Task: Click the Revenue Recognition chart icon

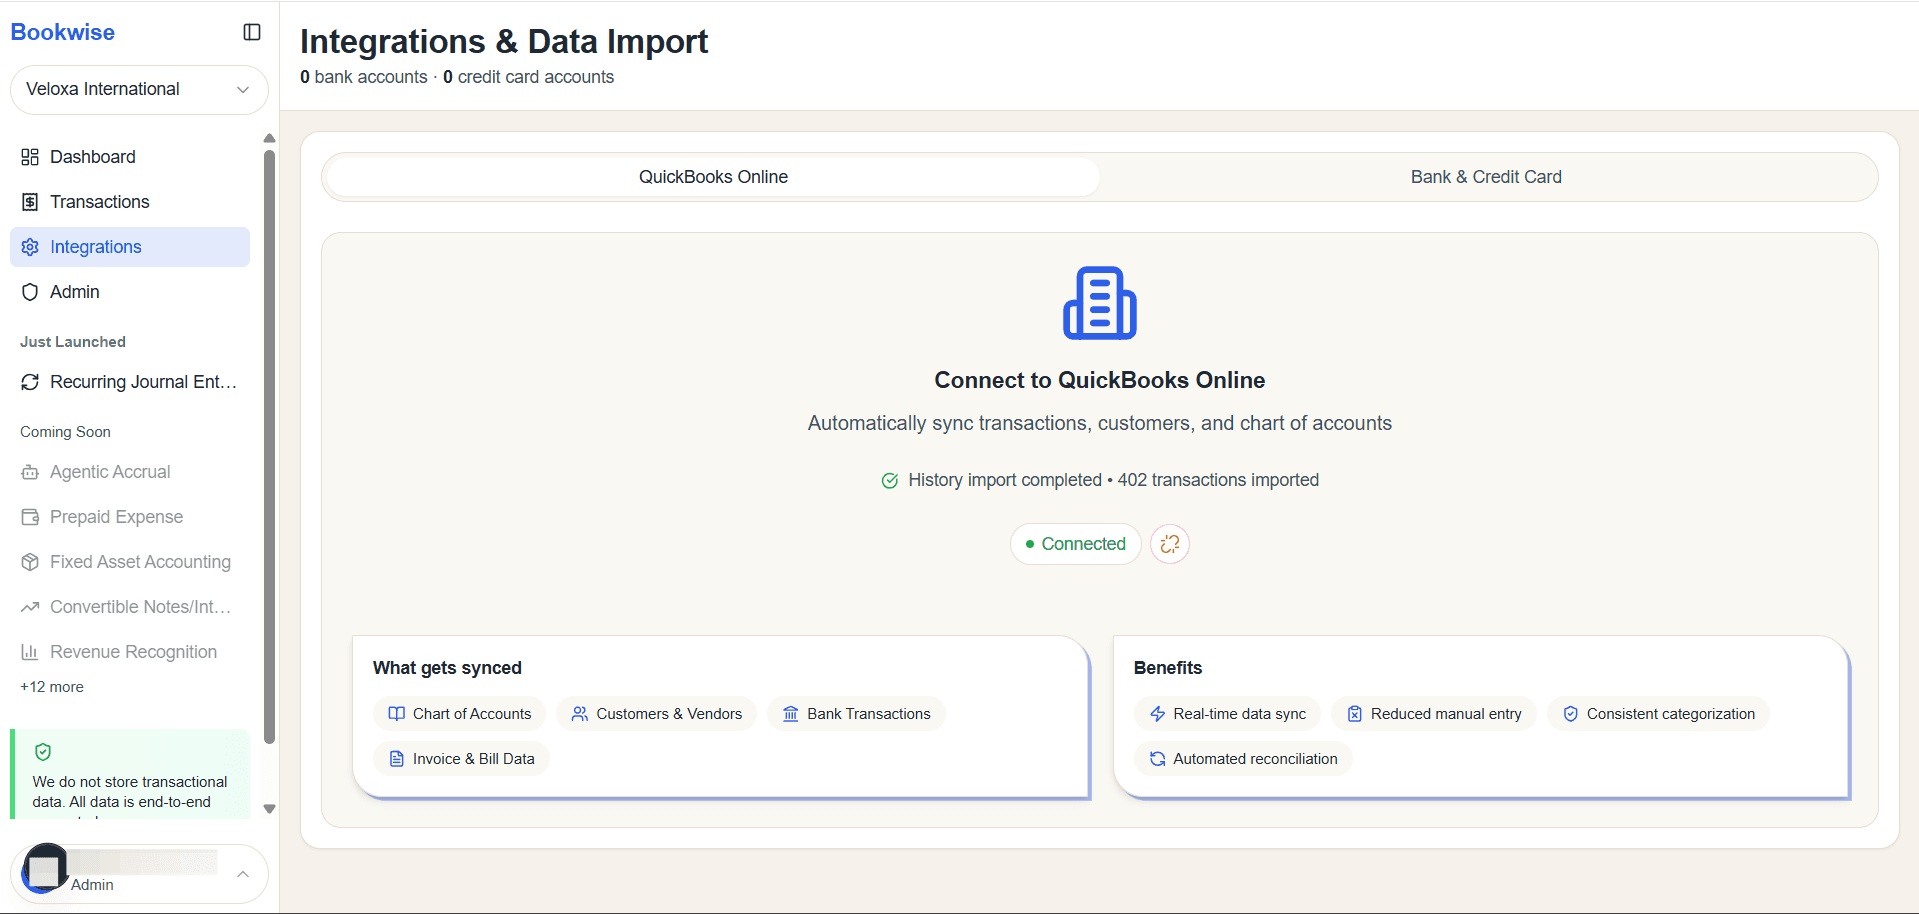Action: pyautogui.click(x=30, y=652)
